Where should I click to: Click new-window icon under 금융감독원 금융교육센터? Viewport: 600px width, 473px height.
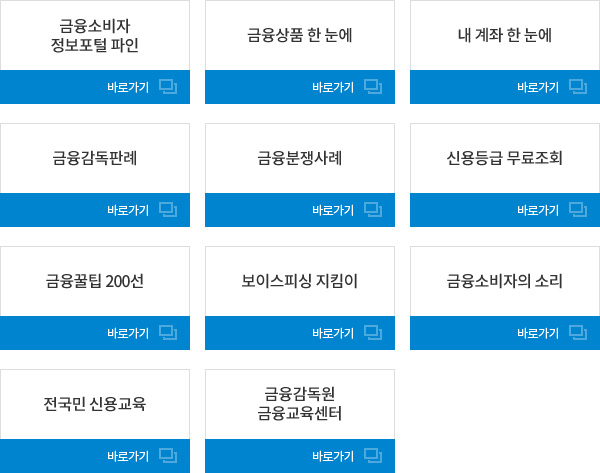pos(373,456)
